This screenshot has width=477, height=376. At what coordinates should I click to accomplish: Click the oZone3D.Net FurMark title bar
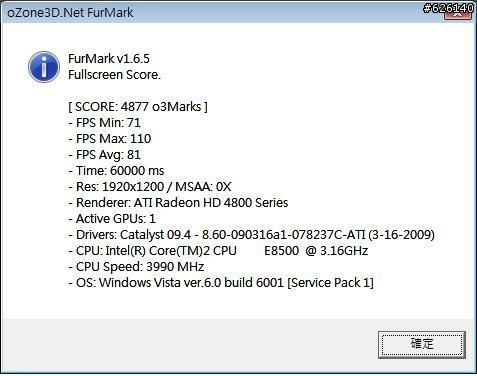pos(238,13)
